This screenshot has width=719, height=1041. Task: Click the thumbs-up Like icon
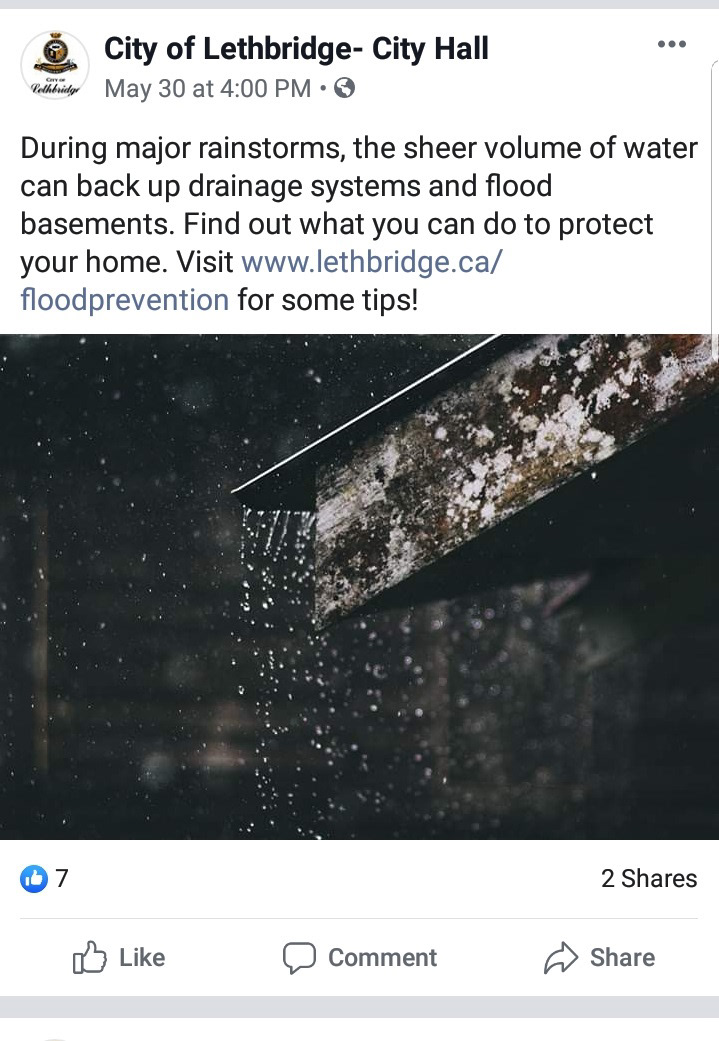[89, 957]
